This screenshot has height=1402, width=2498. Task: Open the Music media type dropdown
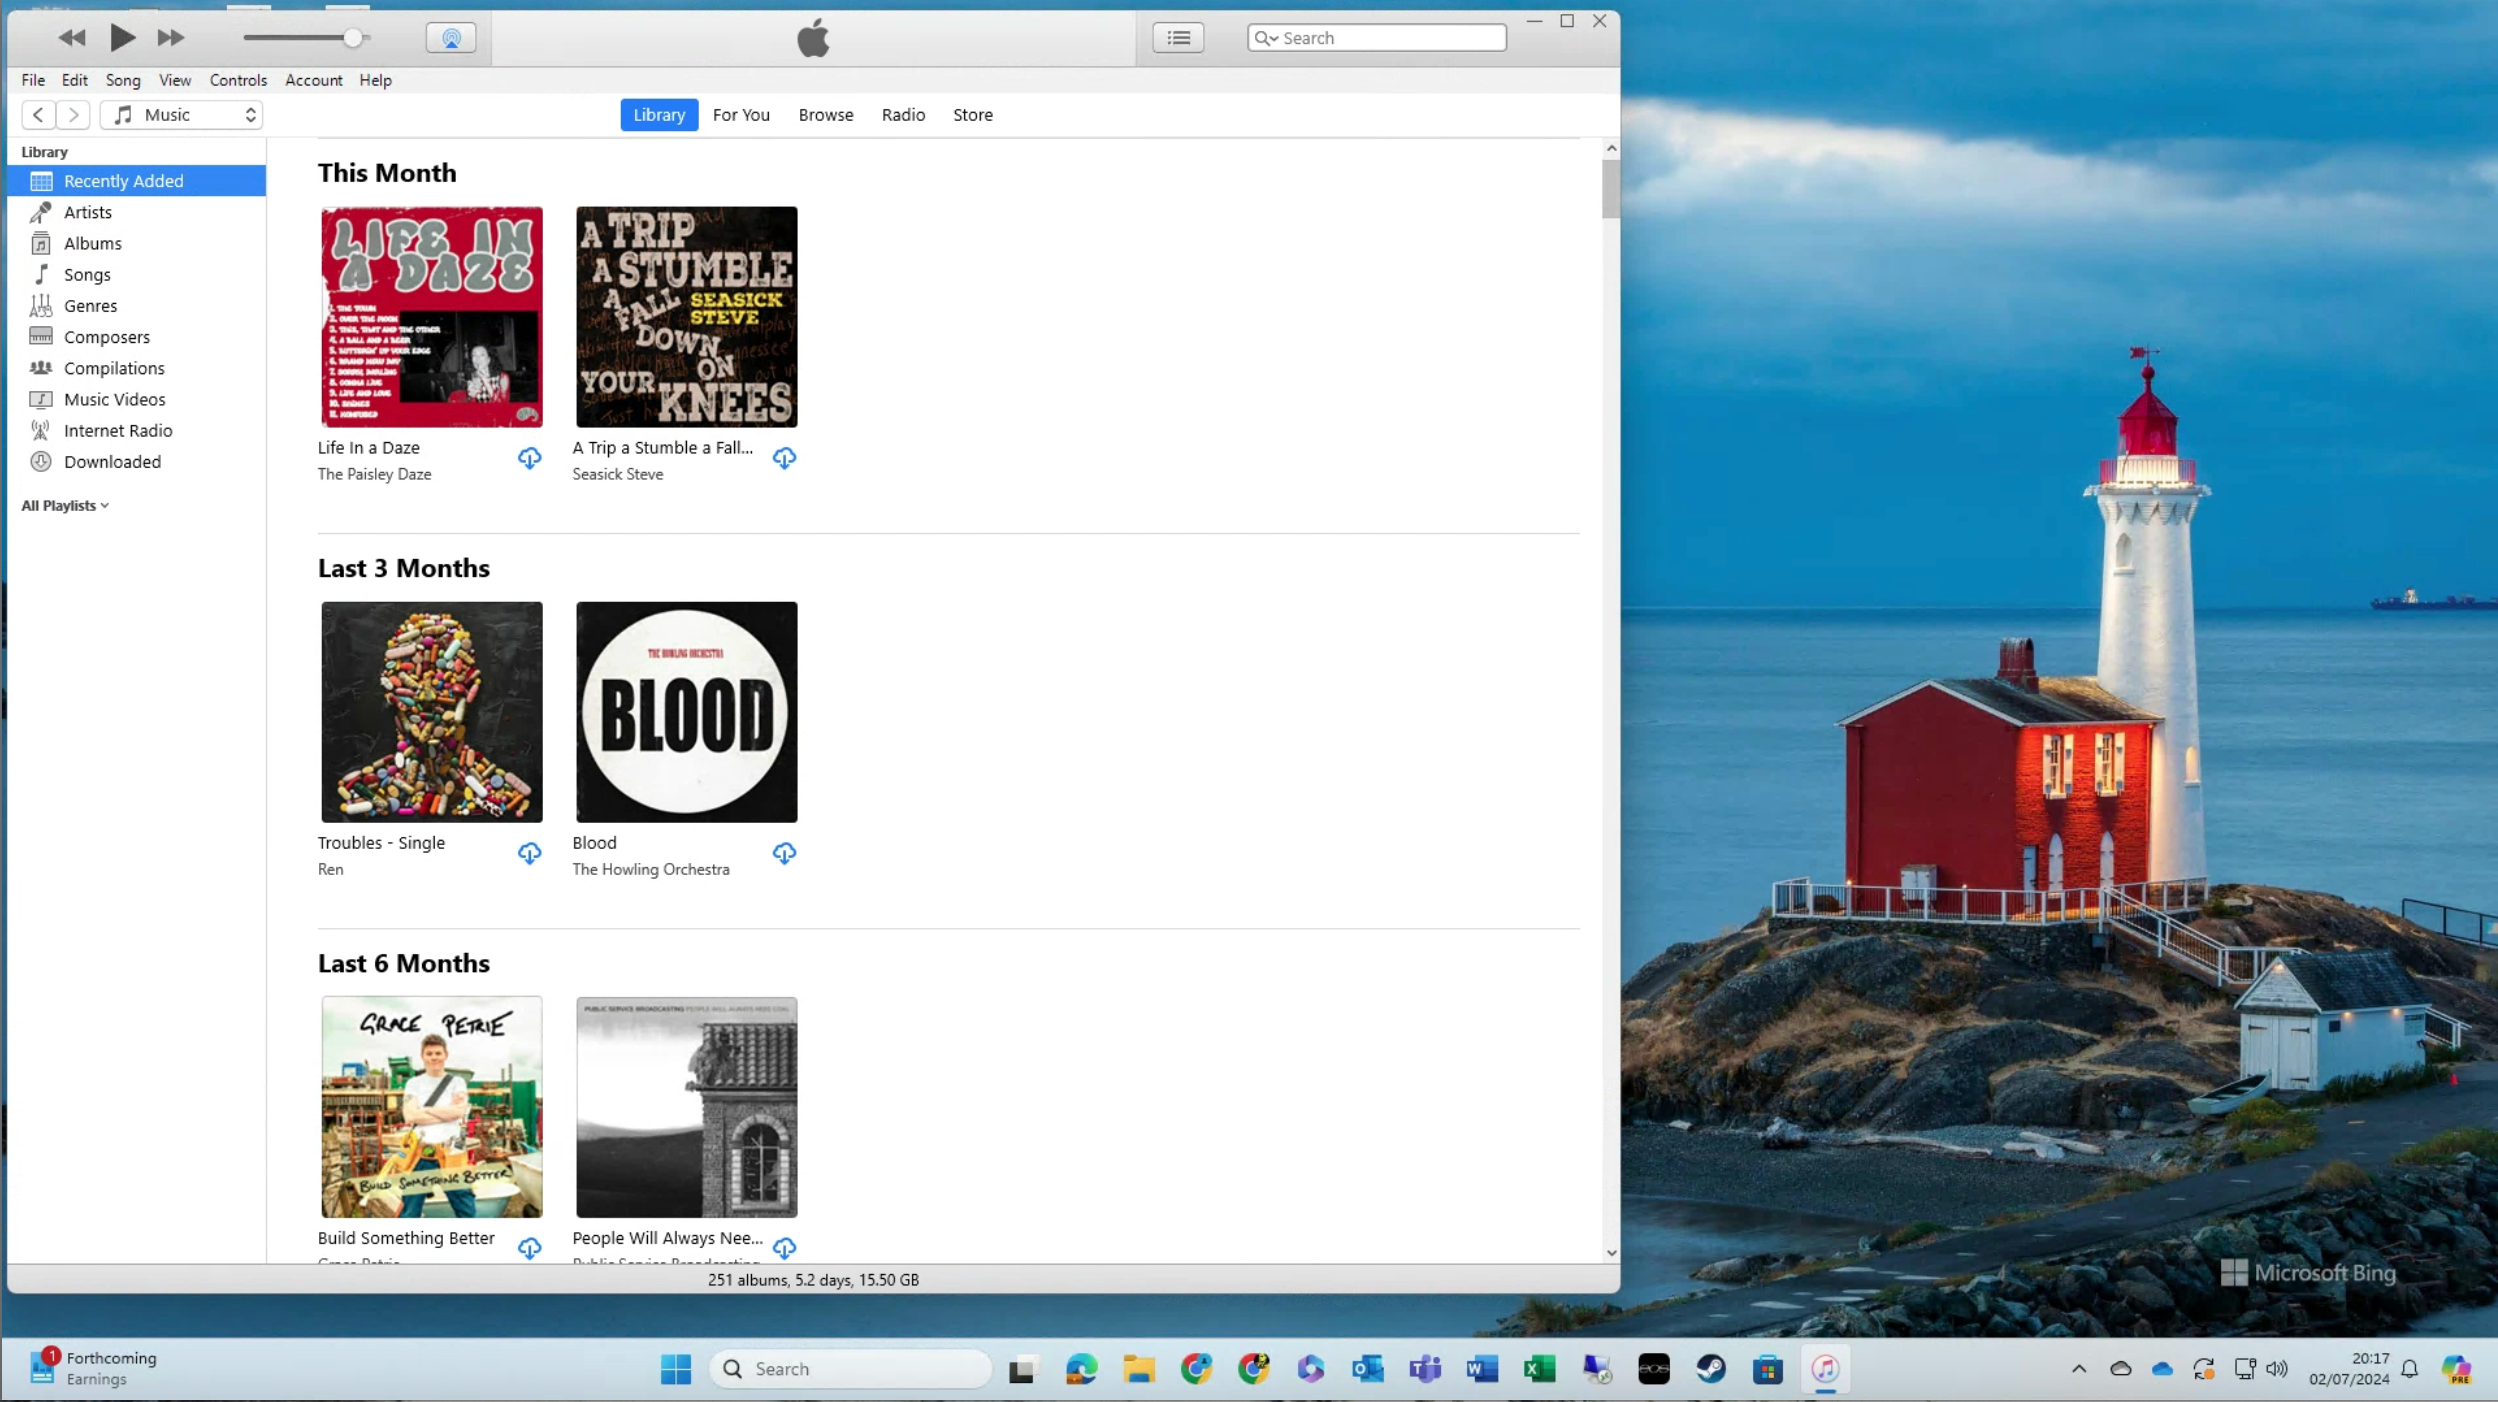[x=182, y=115]
